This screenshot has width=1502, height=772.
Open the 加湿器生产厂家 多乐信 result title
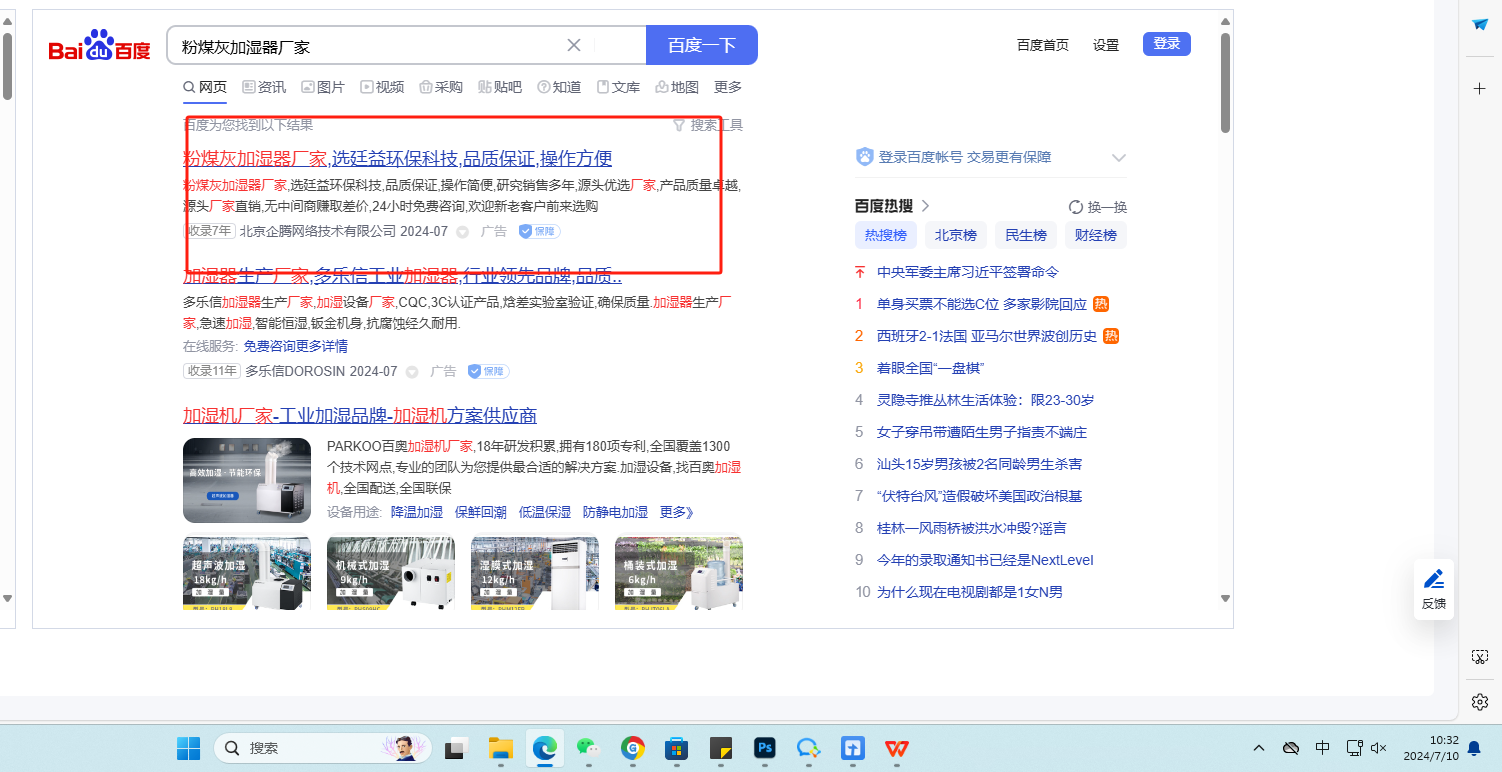pyautogui.click(x=402, y=276)
